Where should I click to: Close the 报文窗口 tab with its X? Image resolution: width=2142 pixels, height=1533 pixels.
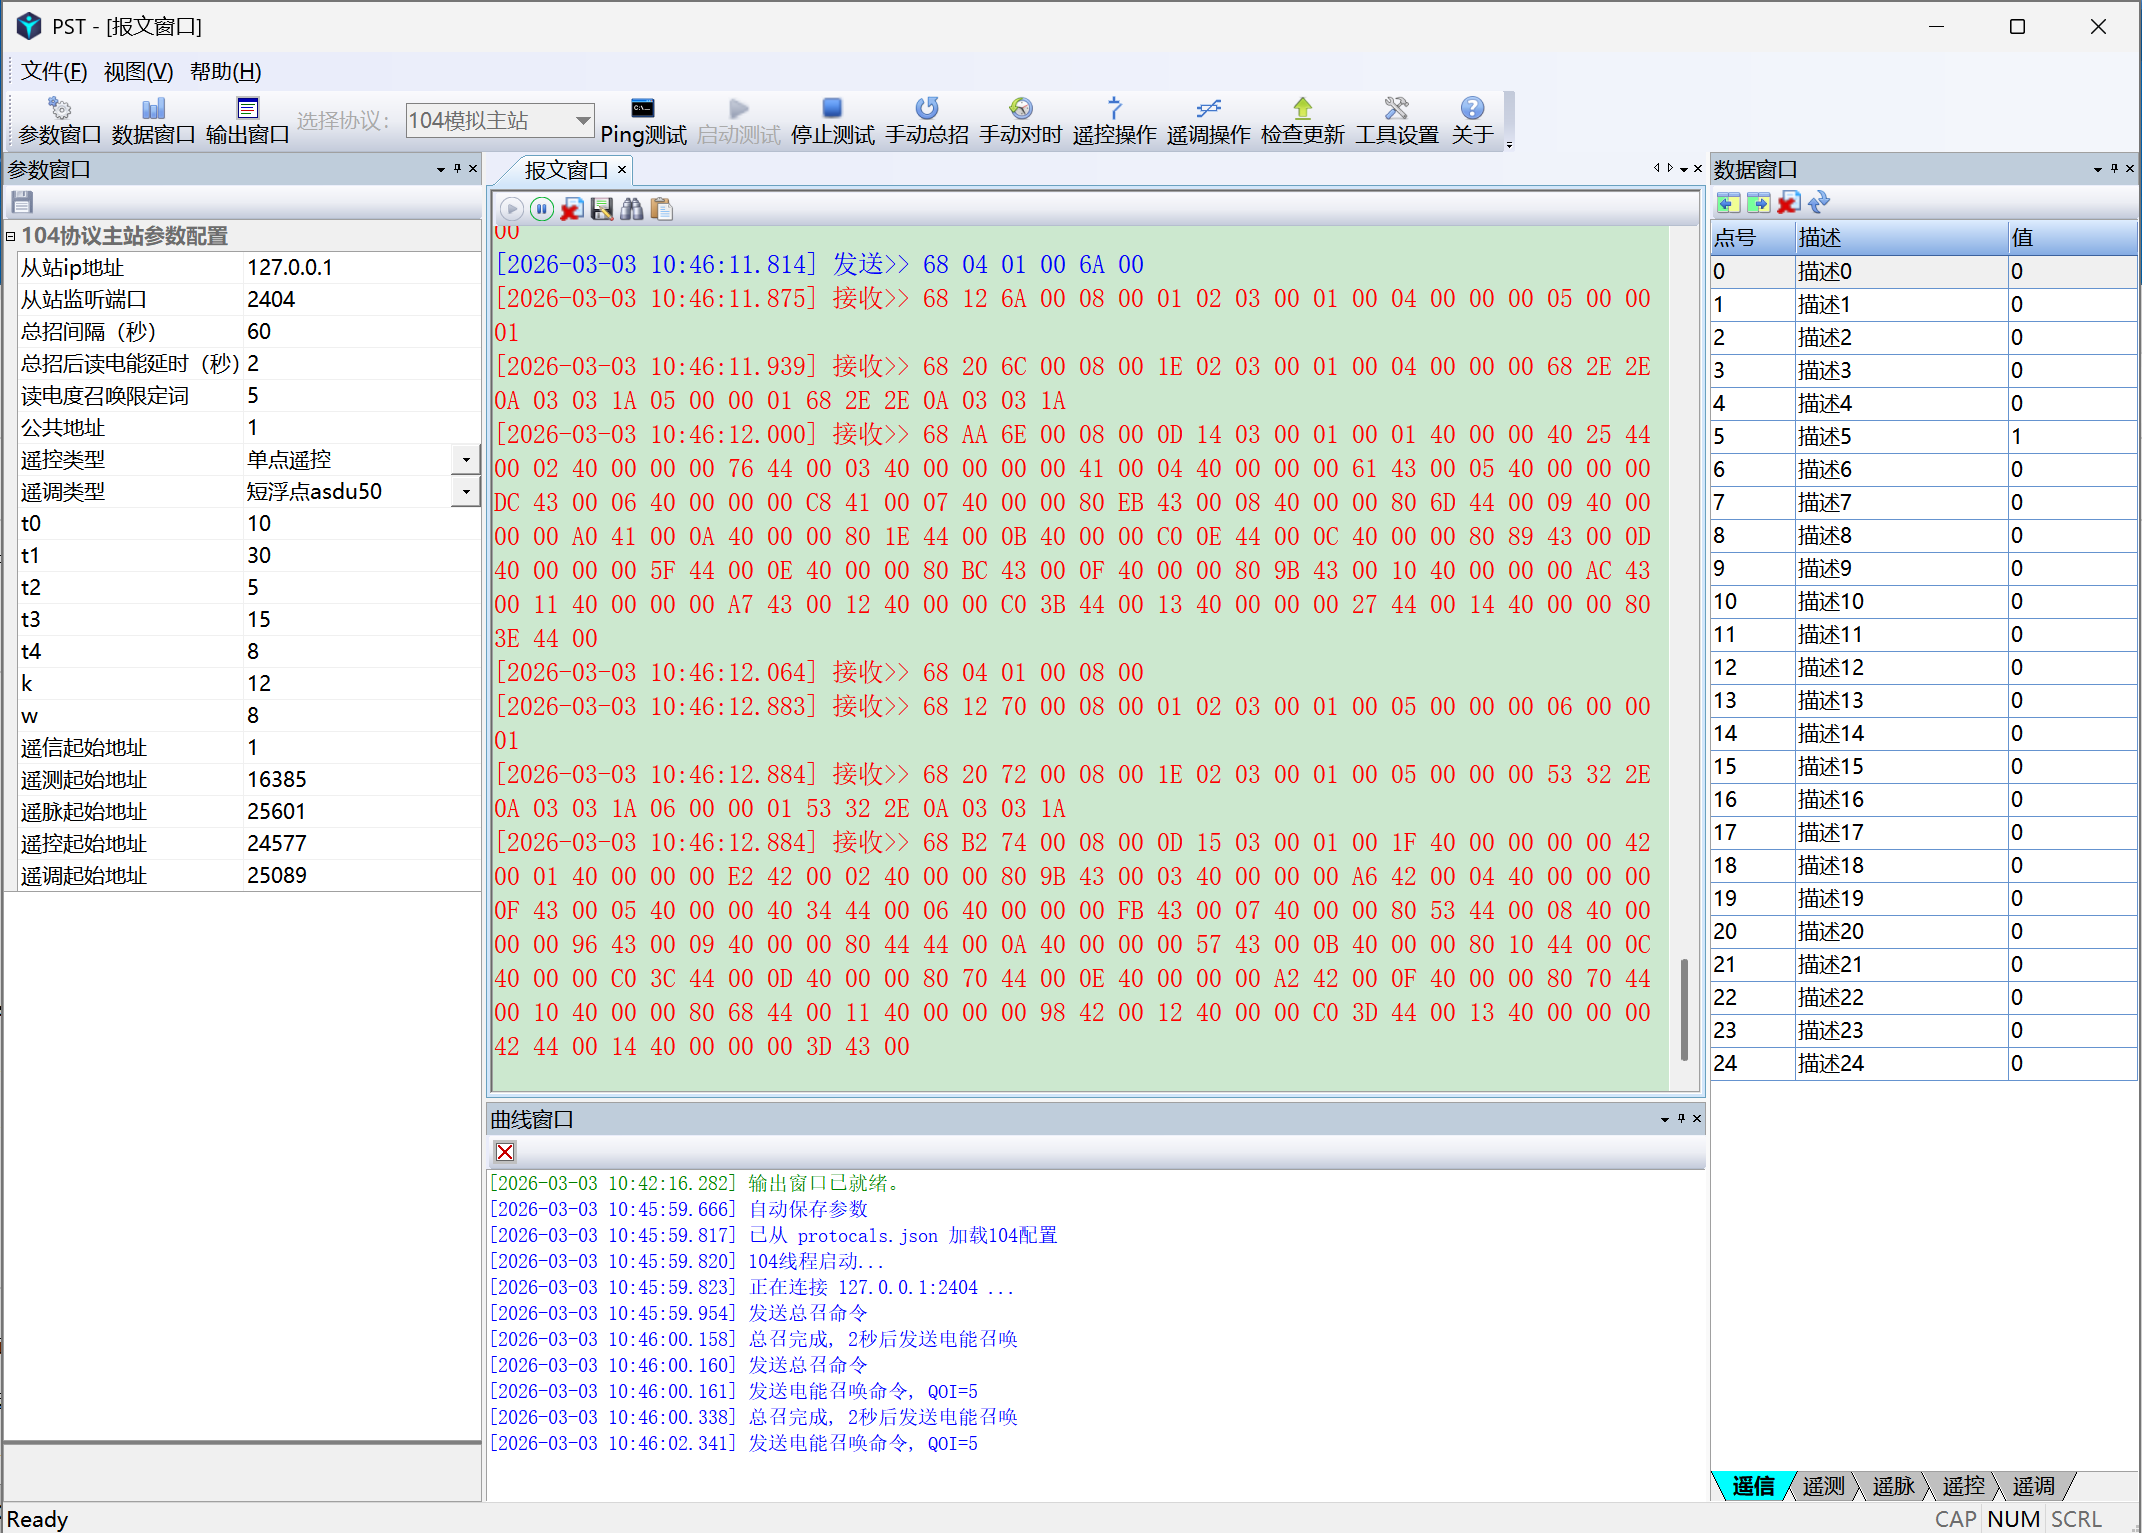coord(622,170)
